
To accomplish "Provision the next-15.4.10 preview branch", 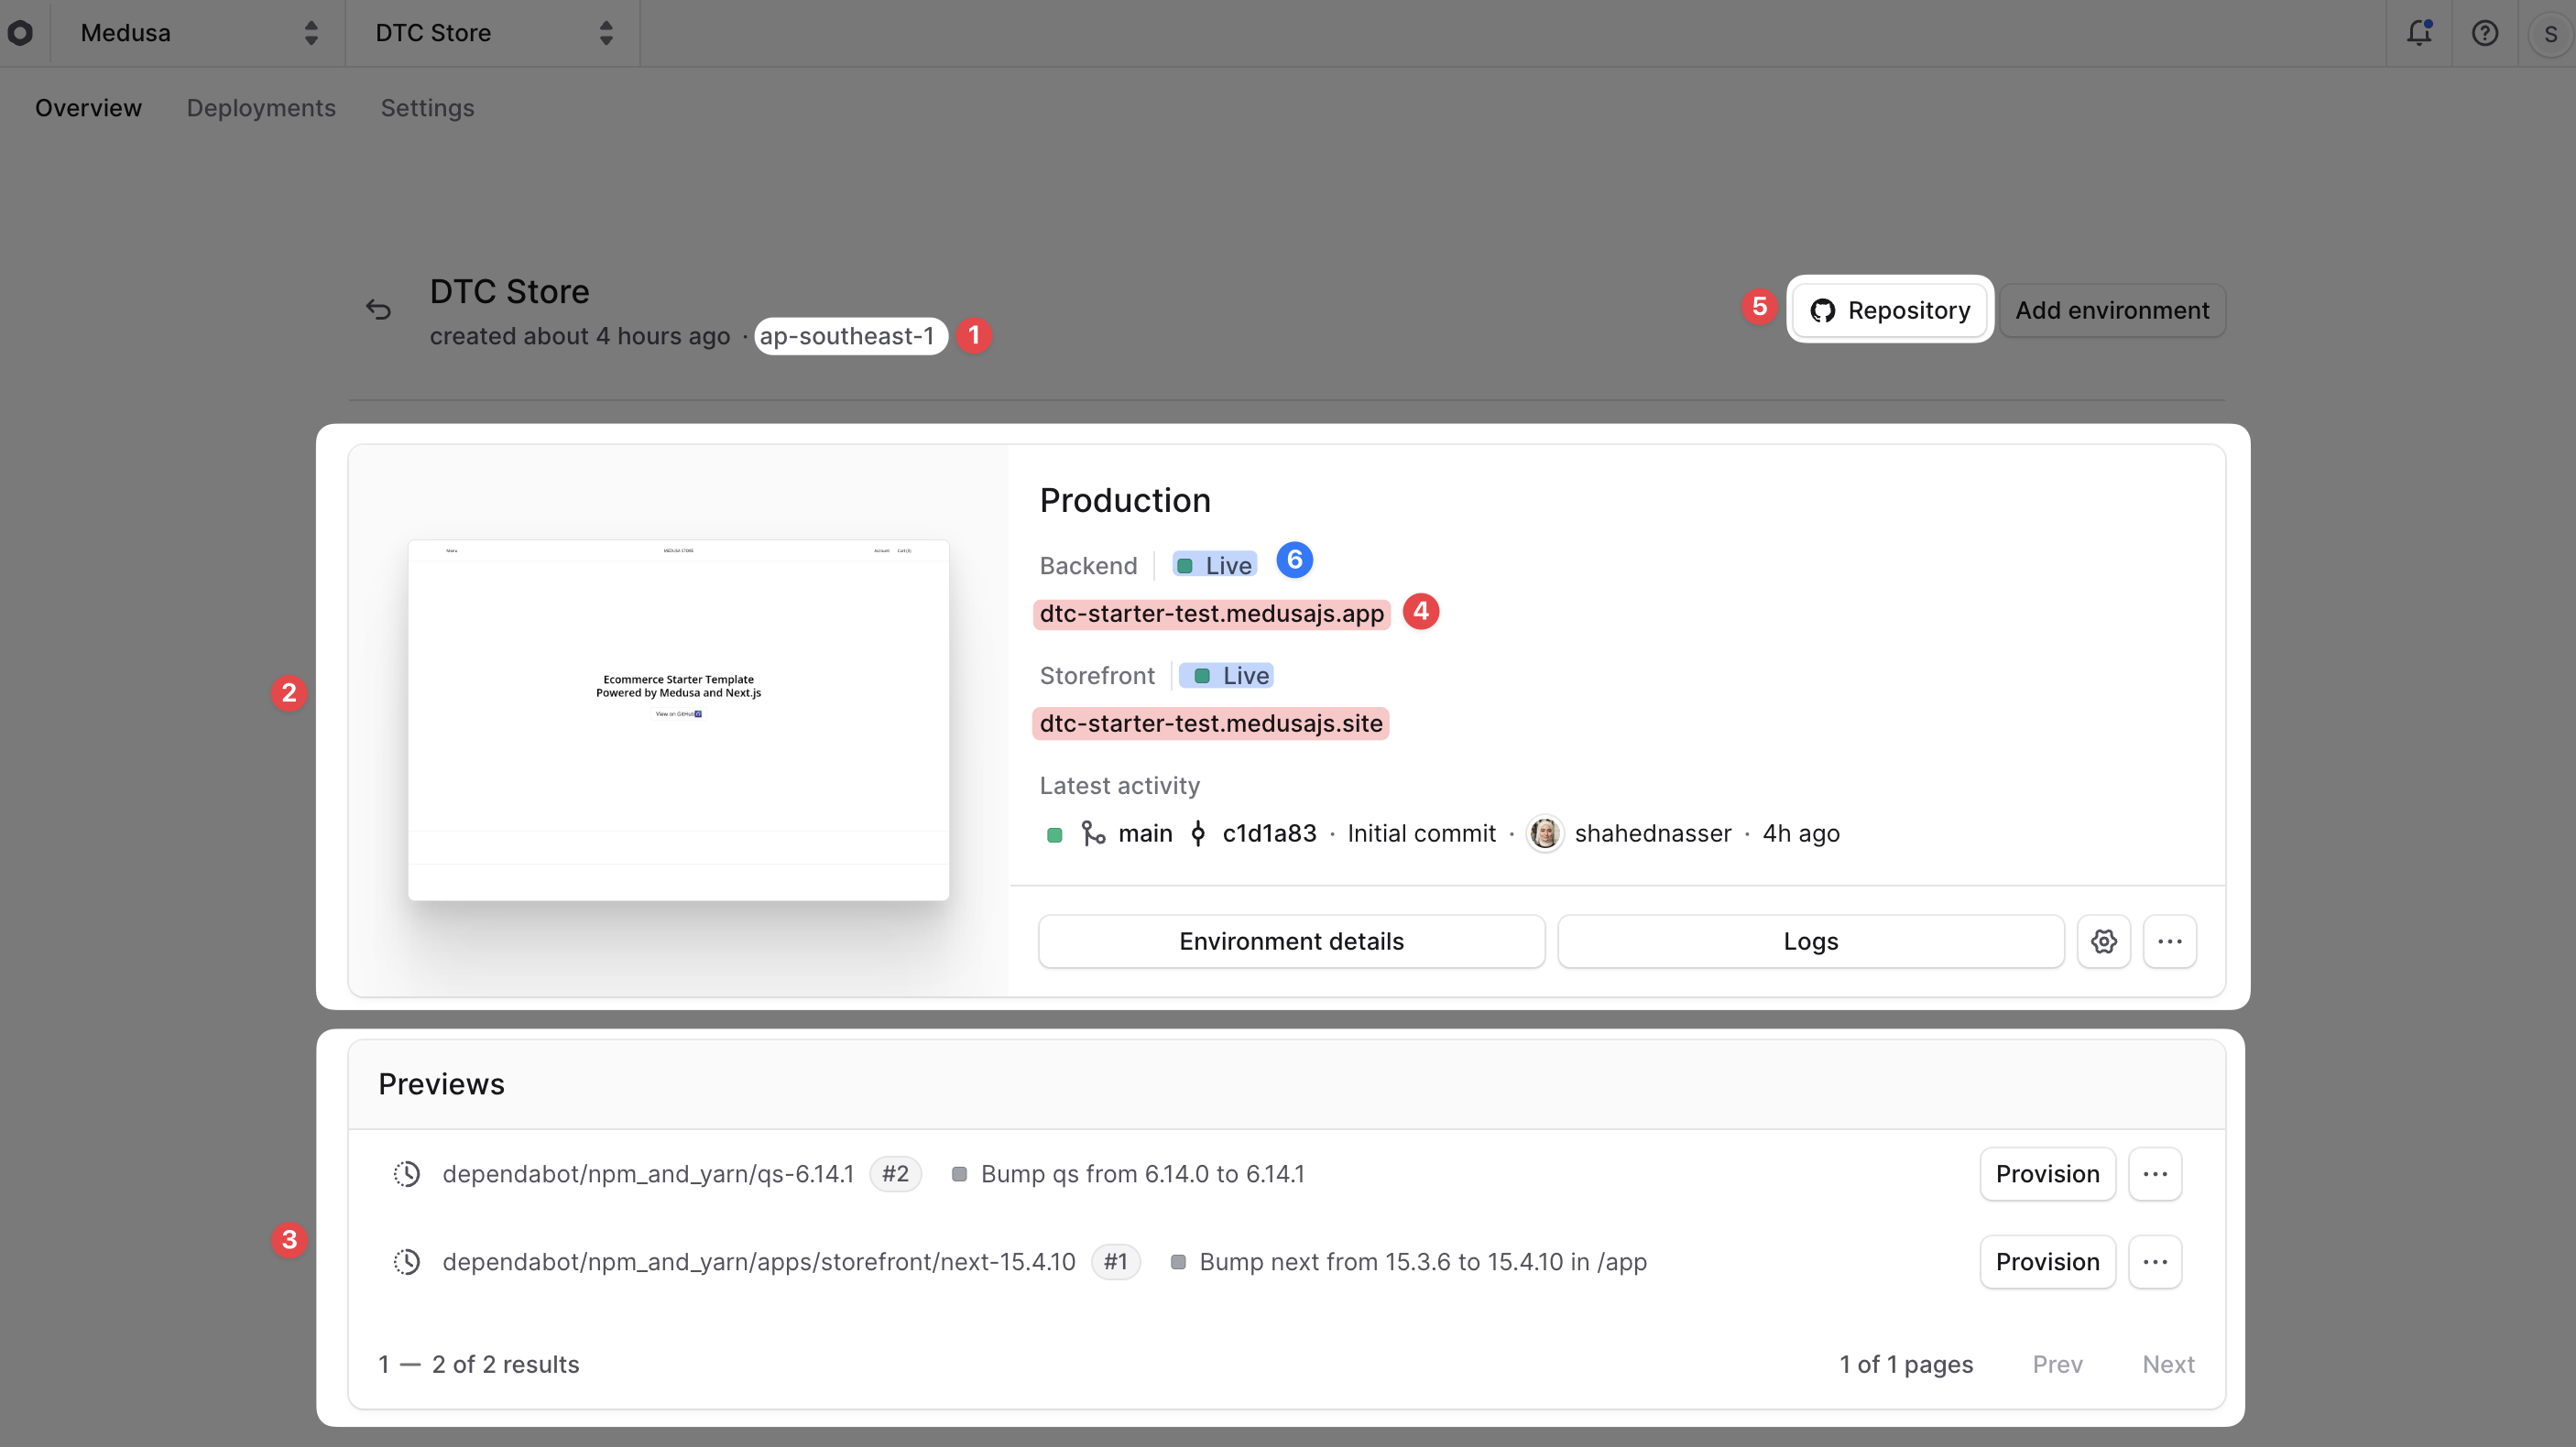I will coord(2047,1261).
